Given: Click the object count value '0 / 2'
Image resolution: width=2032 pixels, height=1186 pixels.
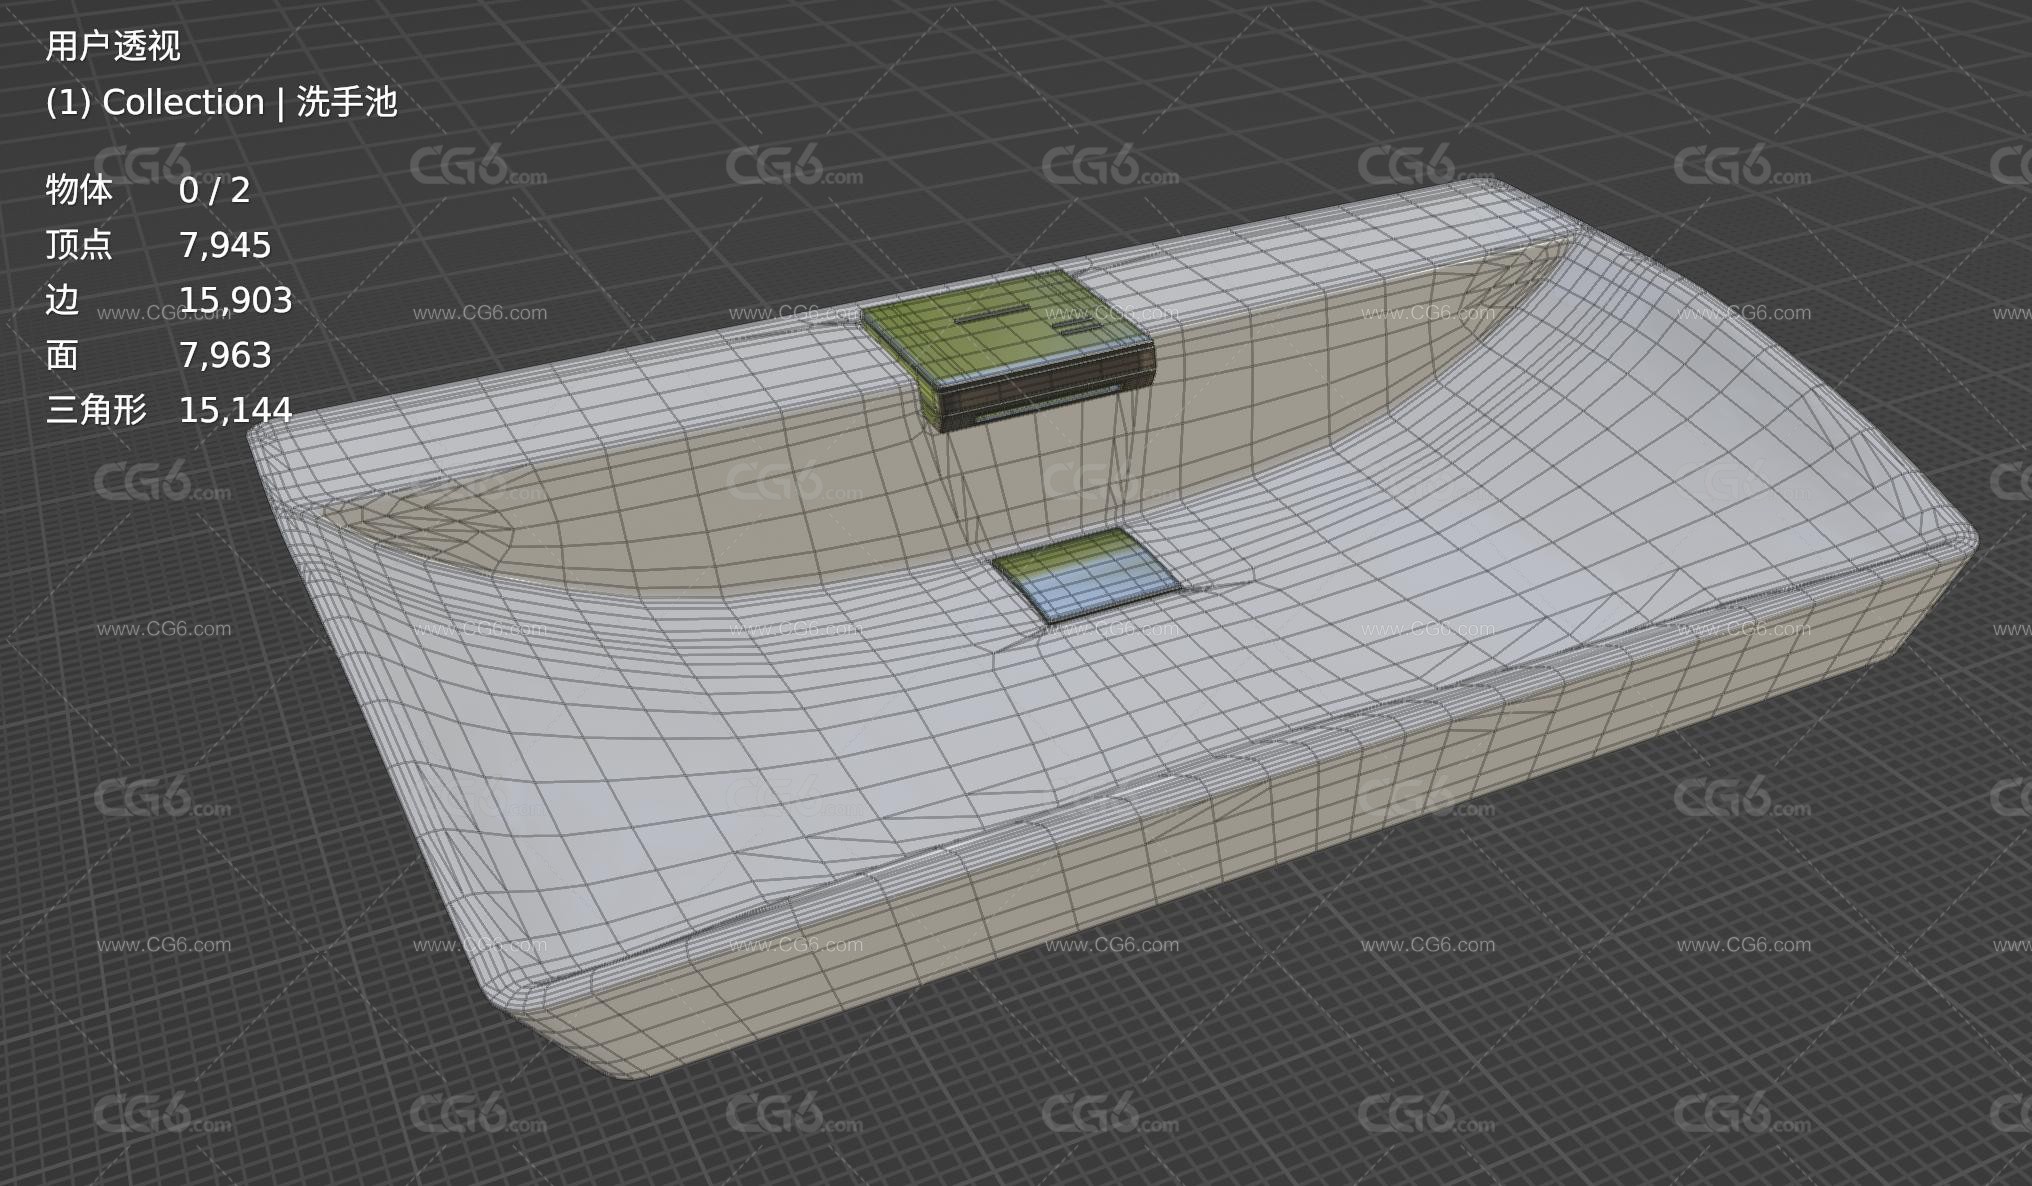Looking at the screenshot, I should [x=215, y=190].
